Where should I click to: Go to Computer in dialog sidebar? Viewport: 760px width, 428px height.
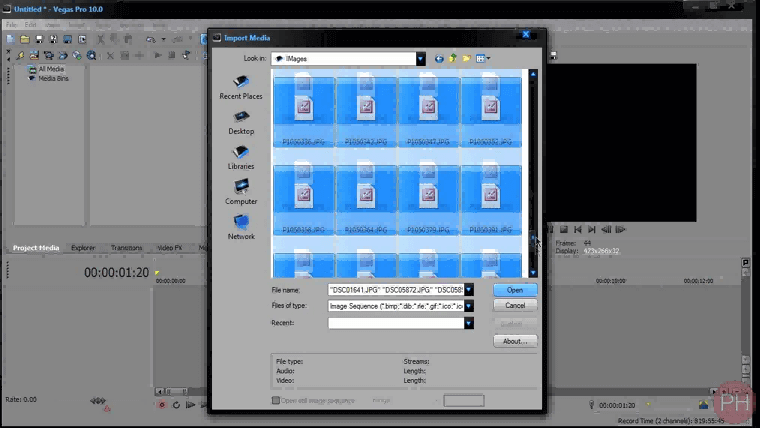(x=241, y=192)
